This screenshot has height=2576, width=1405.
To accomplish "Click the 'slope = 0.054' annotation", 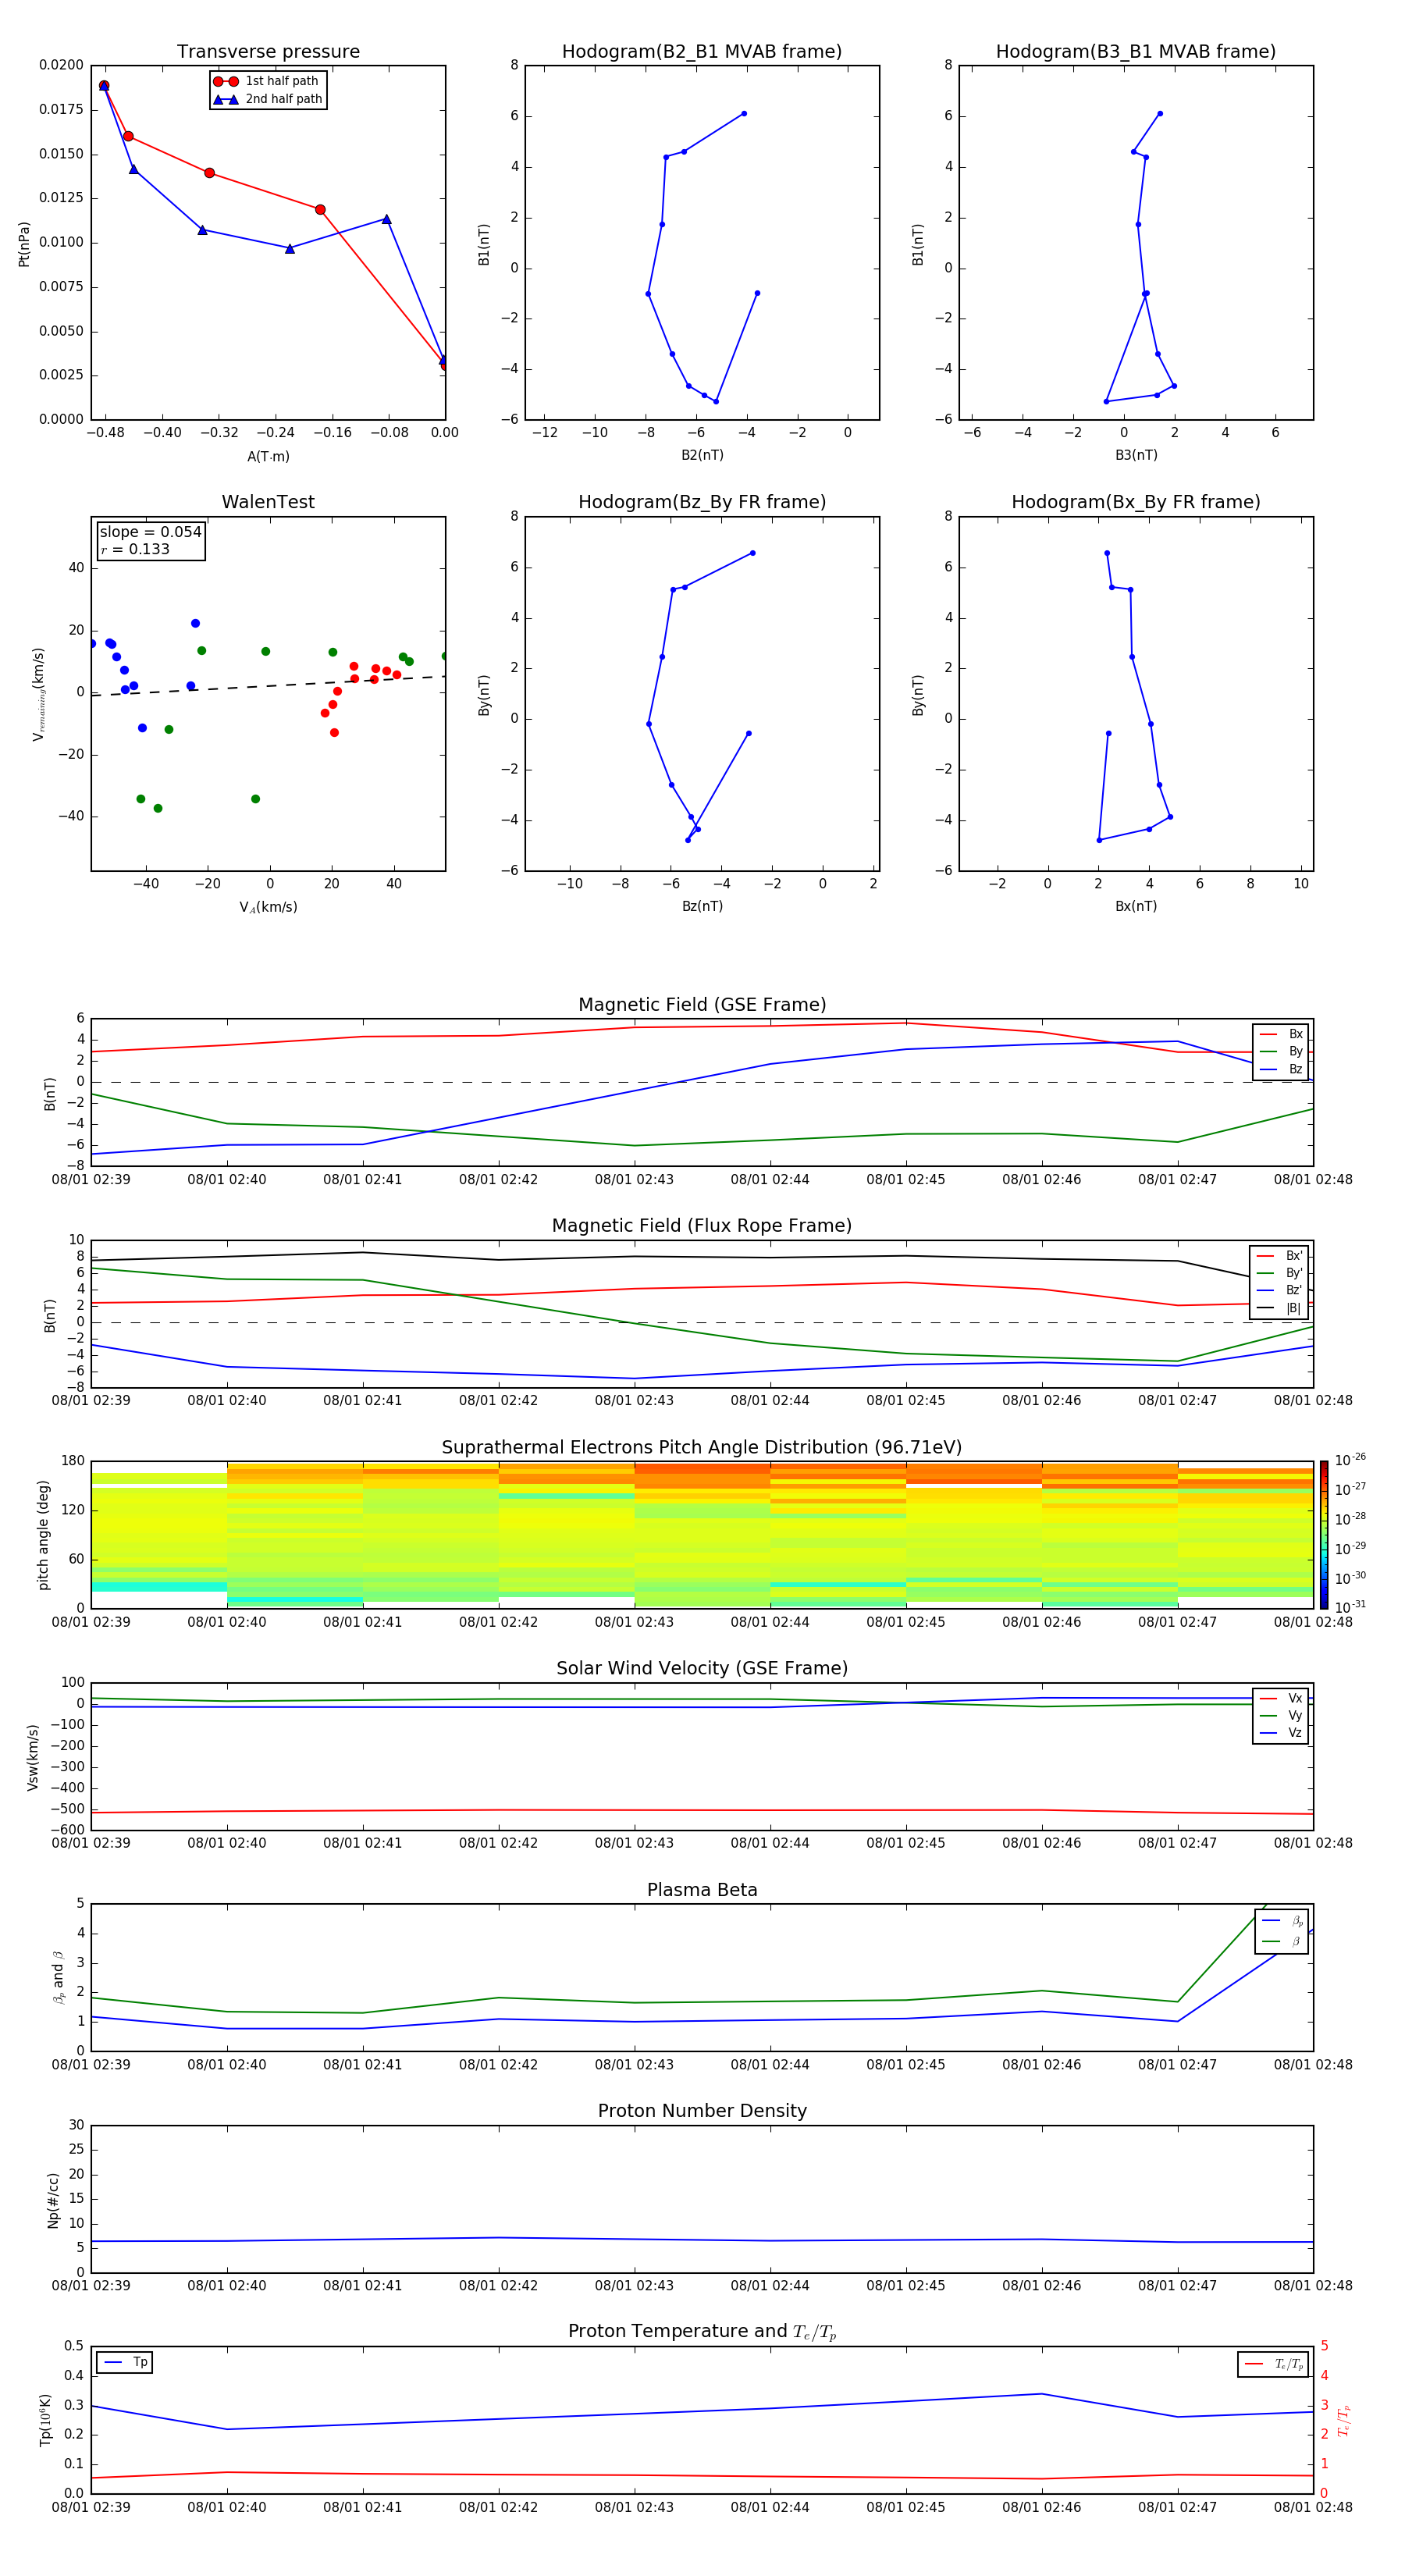I will (x=150, y=532).
